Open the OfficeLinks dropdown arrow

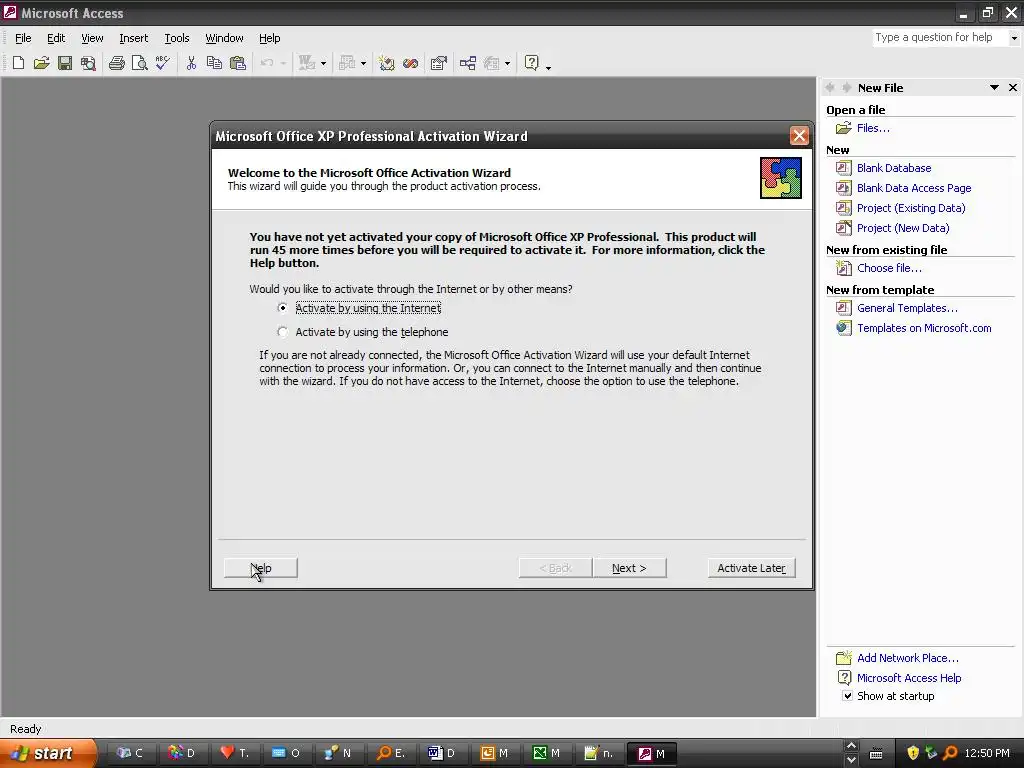point(323,63)
